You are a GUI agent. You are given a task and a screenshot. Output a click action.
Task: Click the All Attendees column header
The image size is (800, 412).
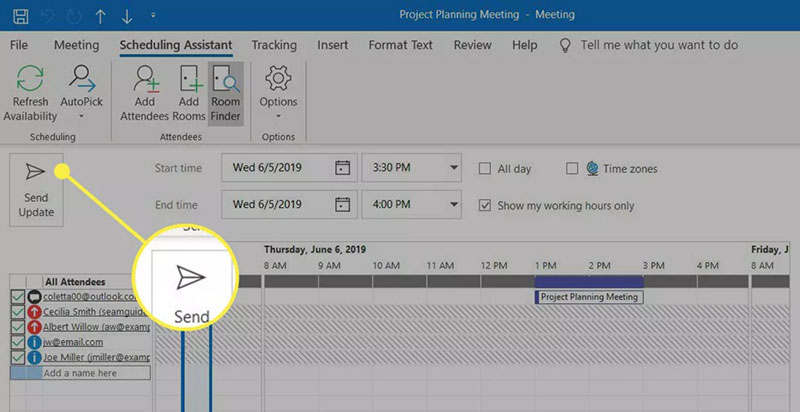point(75,281)
